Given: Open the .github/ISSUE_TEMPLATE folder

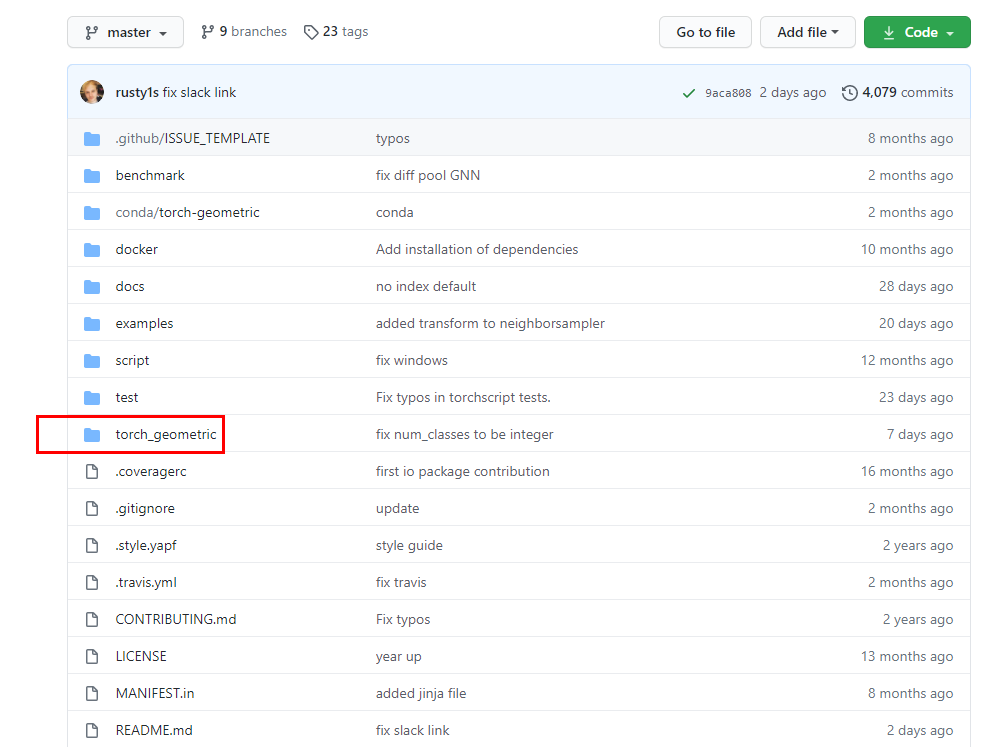Looking at the screenshot, I should tap(192, 138).
